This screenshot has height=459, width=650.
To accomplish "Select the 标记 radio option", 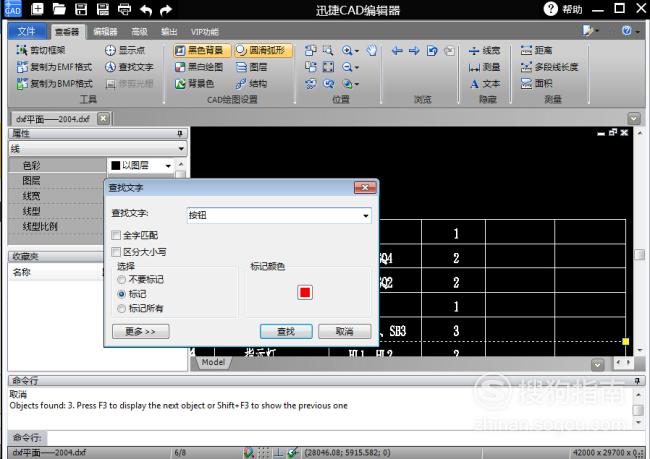I will [x=121, y=294].
